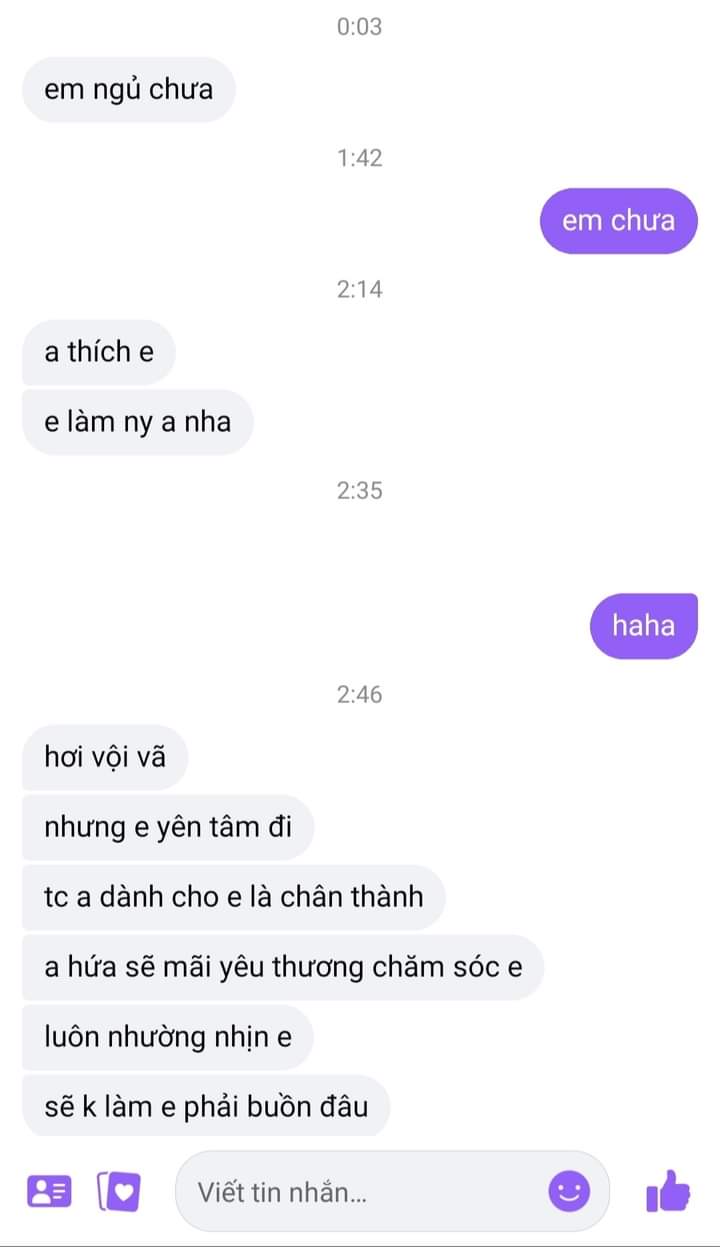Select the "e làm ny a nha" message
Screen dimensions: 720x1247
pos(138,422)
